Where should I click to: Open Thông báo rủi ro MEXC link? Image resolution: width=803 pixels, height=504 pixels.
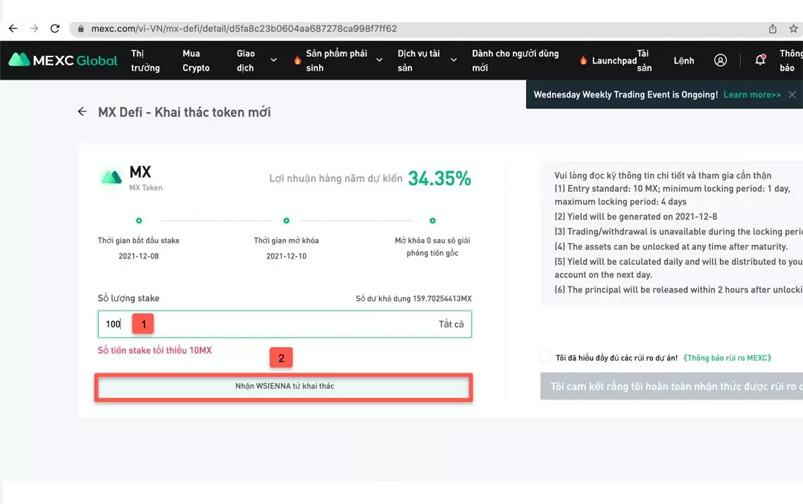pos(727,358)
